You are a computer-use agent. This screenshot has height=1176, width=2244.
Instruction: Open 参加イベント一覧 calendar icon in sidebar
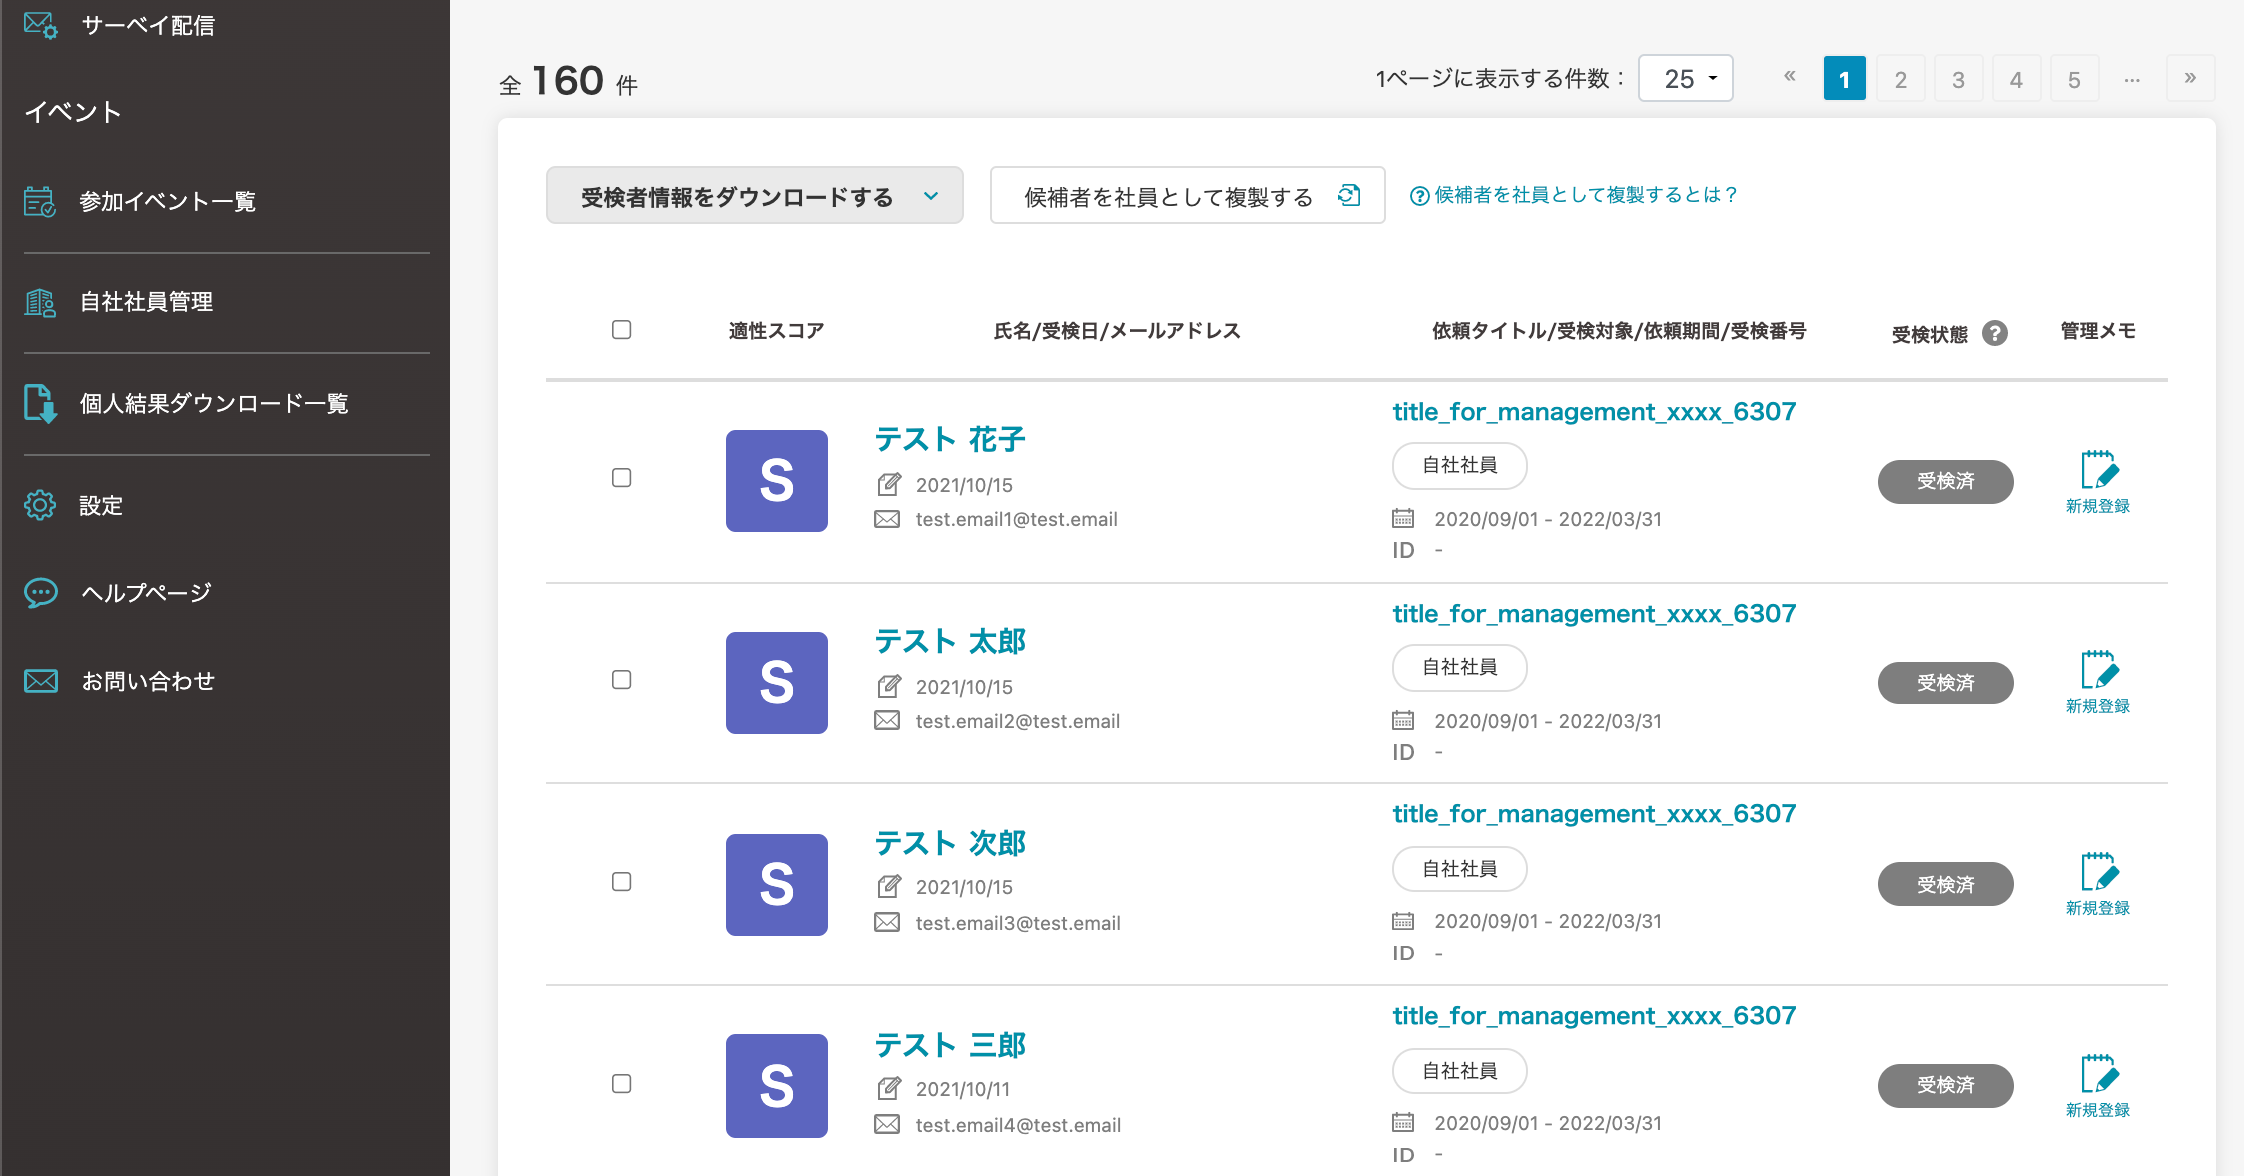click(x=40, y=201)
